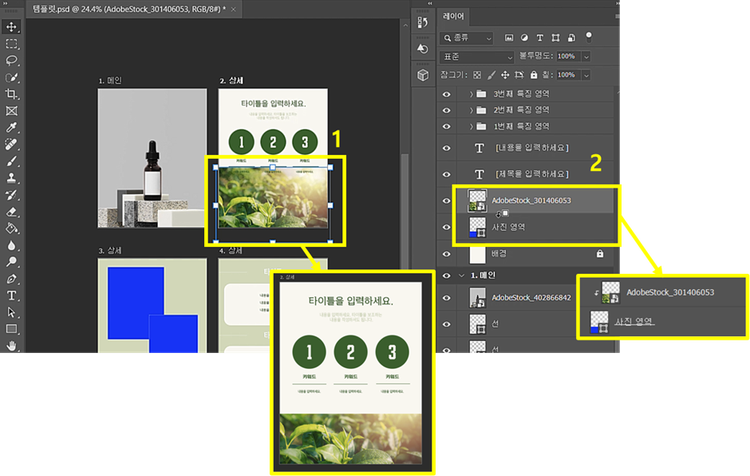Filter layers by smart objects icon

571,37
